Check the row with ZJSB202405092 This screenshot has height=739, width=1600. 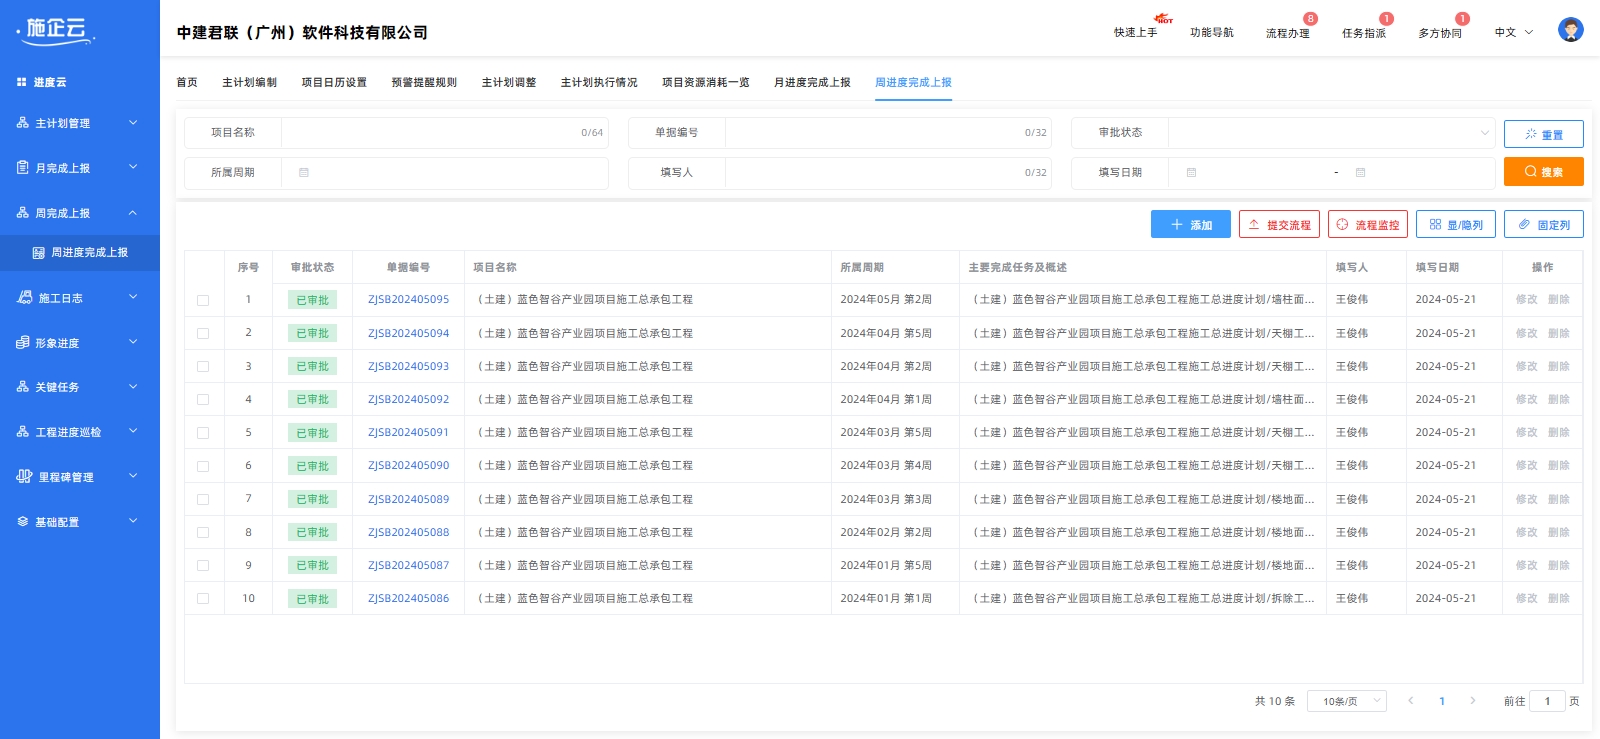203,399
